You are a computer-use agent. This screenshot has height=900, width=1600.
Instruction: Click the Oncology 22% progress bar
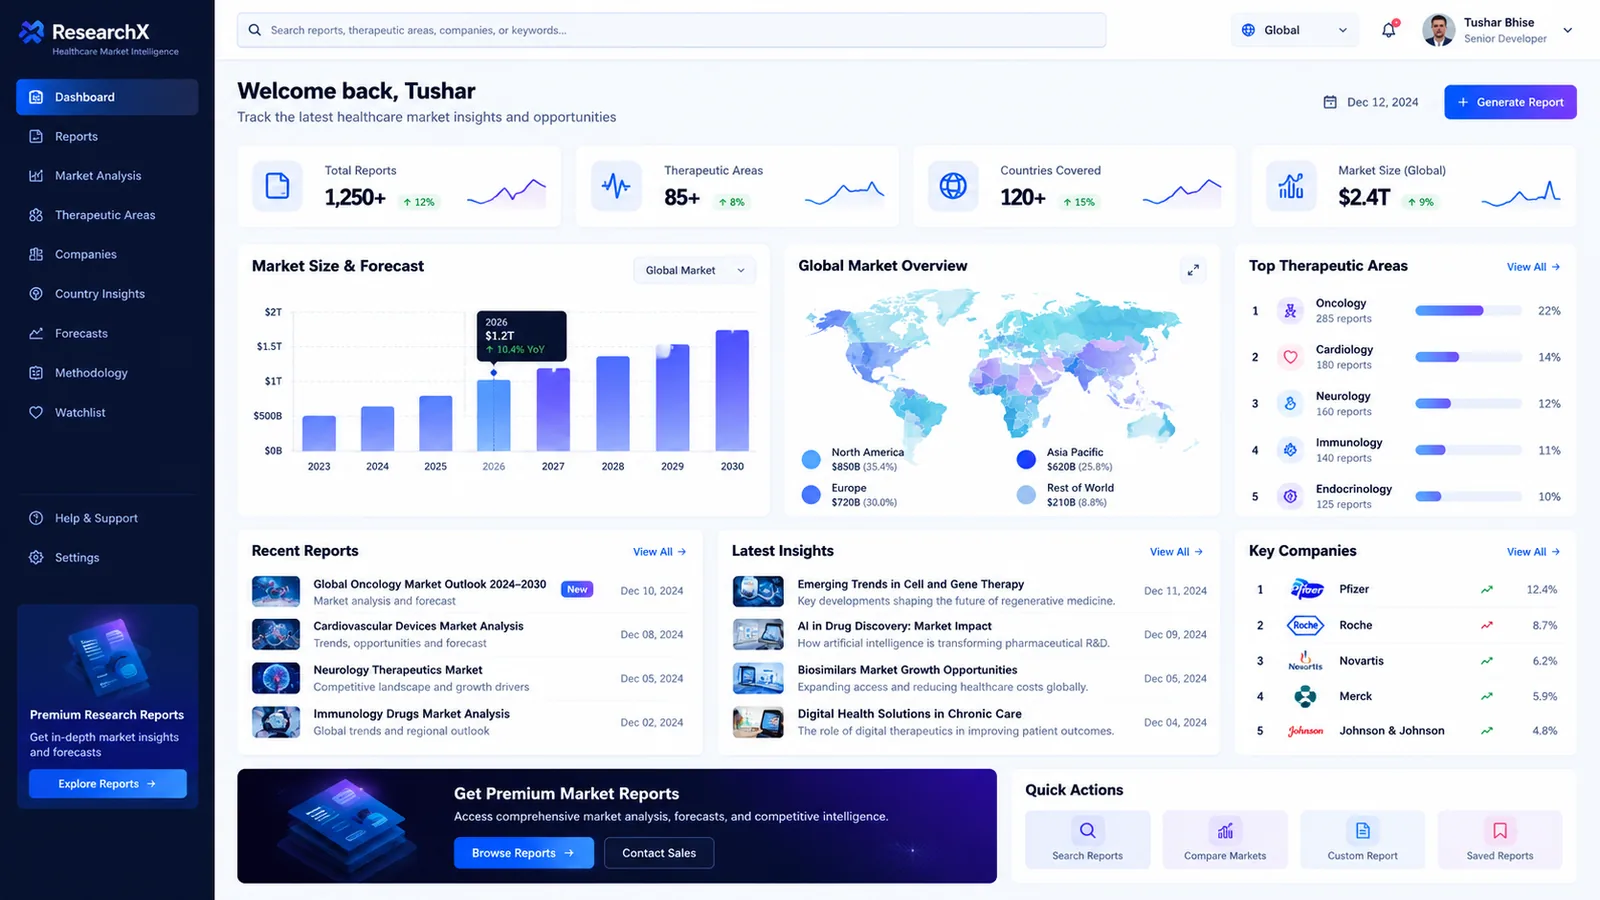(x=1468, y=311)
